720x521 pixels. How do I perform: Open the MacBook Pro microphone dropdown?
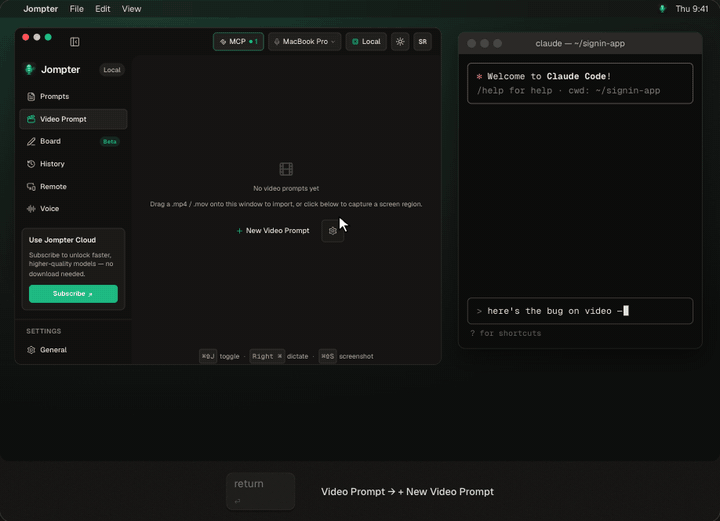click(x=304, y=41)
